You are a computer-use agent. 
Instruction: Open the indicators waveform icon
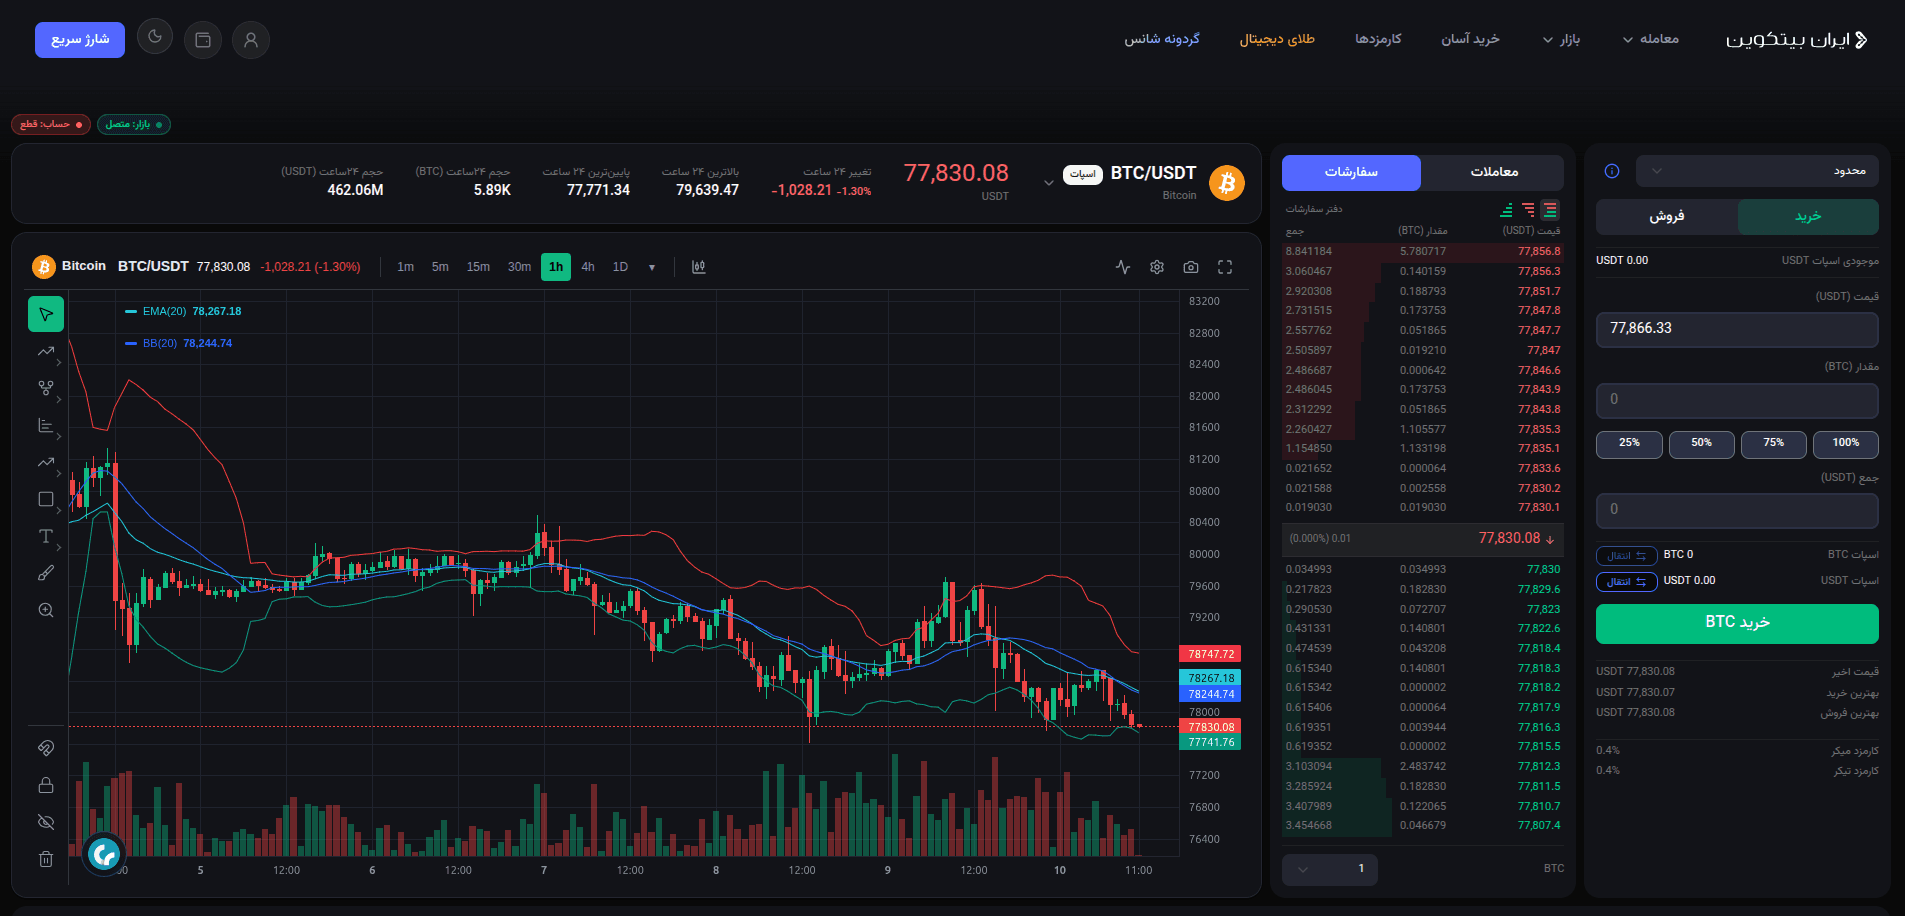(1123, 267)
